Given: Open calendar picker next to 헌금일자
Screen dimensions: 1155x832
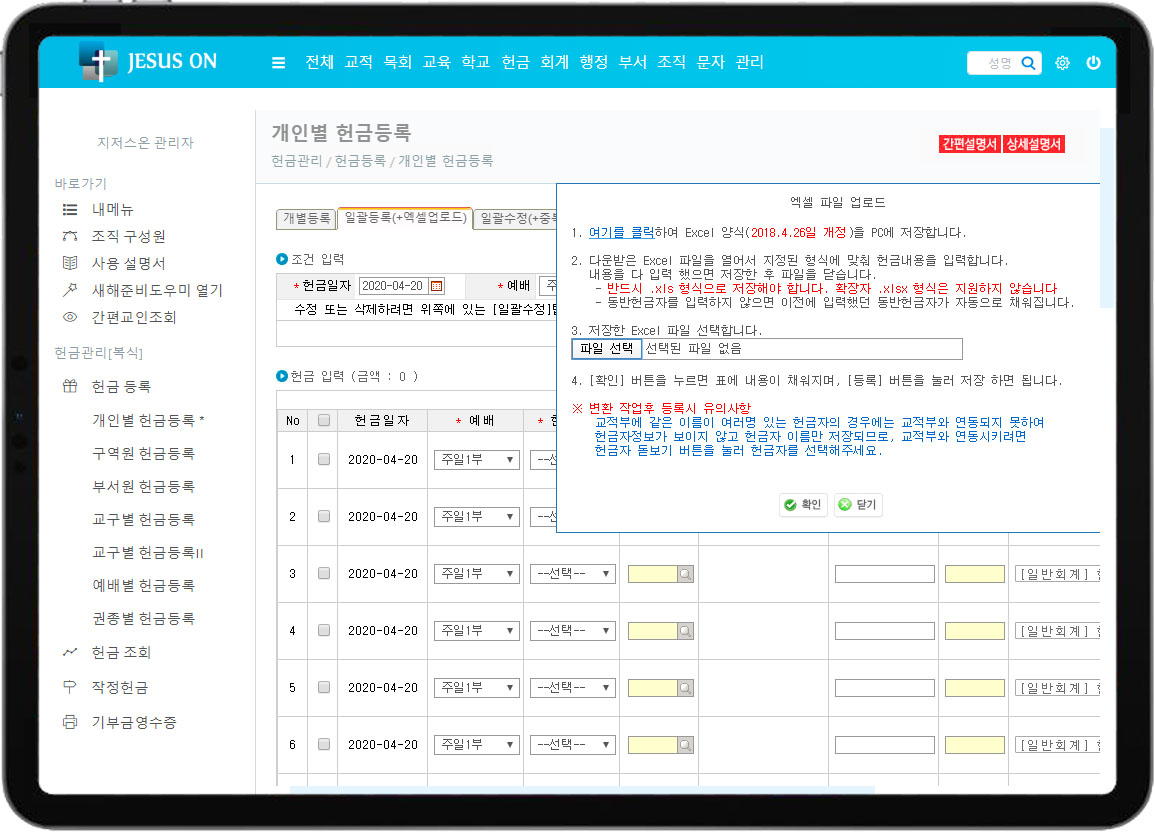Looking at the screenshot, I should 436,286.
